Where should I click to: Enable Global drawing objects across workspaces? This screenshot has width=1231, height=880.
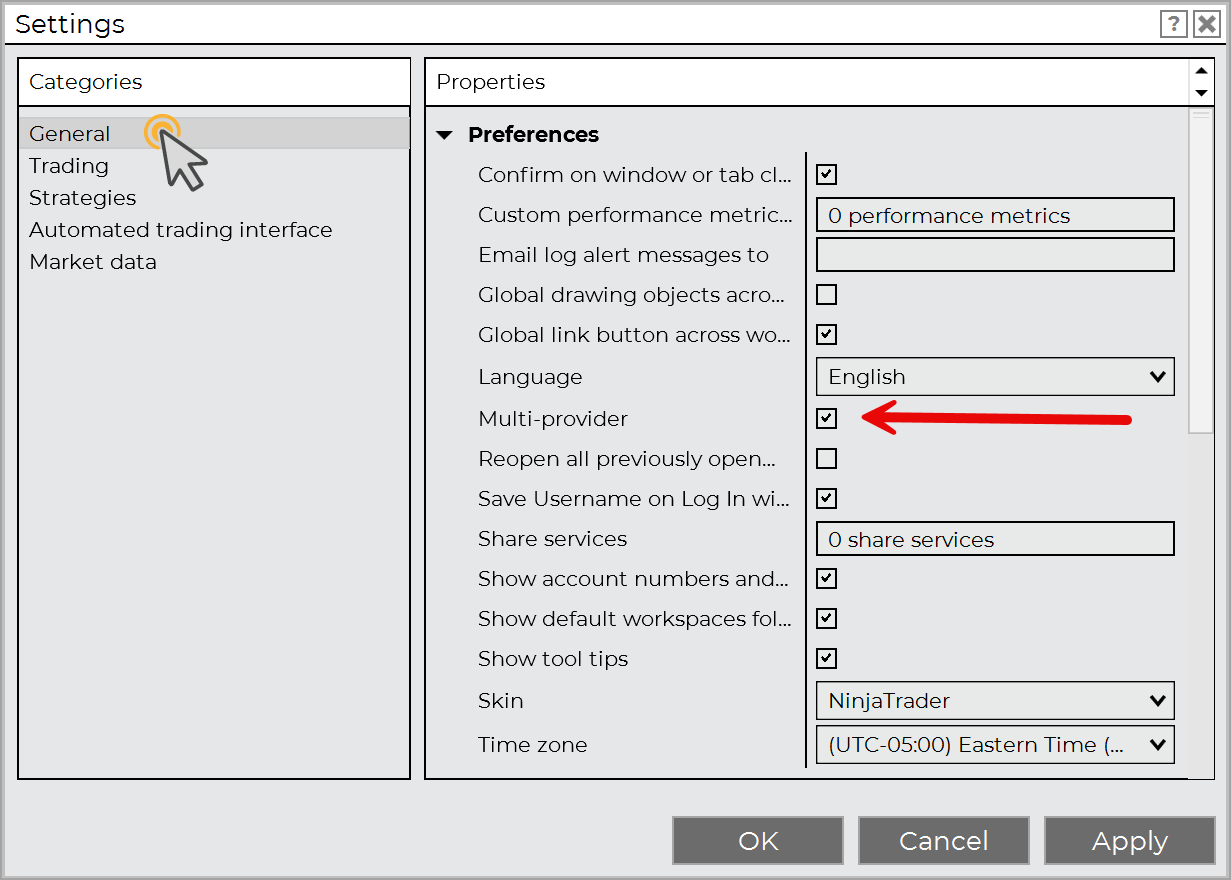click(x=826, y=295)
